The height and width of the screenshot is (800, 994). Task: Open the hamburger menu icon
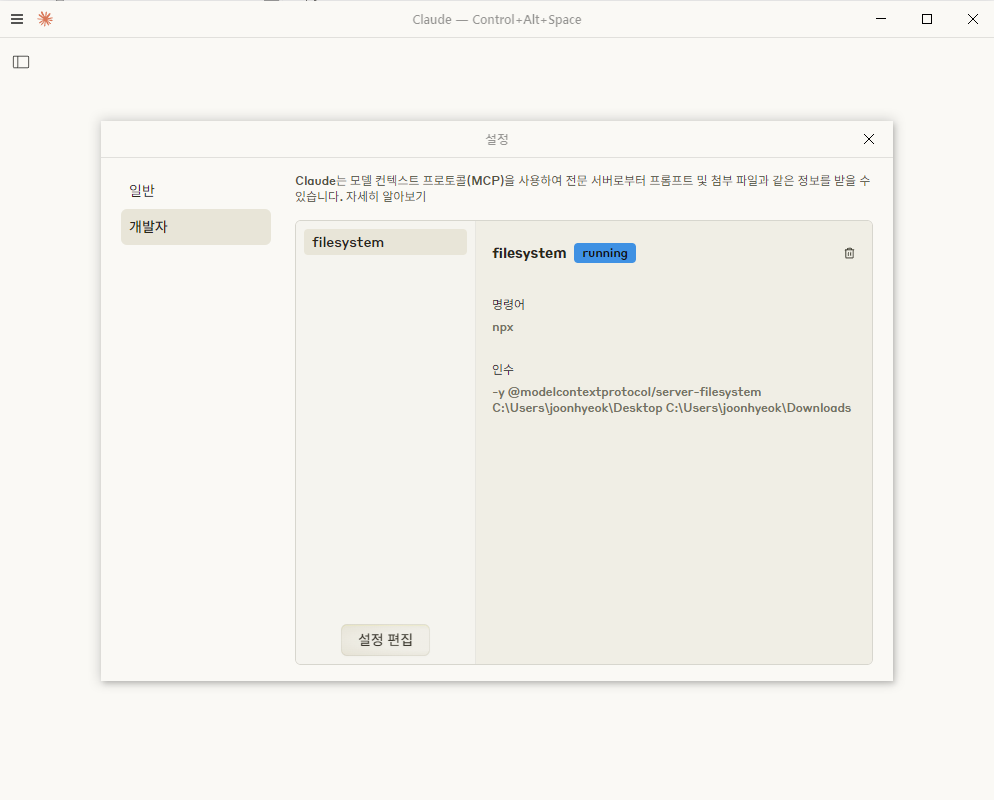coord(17,19)
